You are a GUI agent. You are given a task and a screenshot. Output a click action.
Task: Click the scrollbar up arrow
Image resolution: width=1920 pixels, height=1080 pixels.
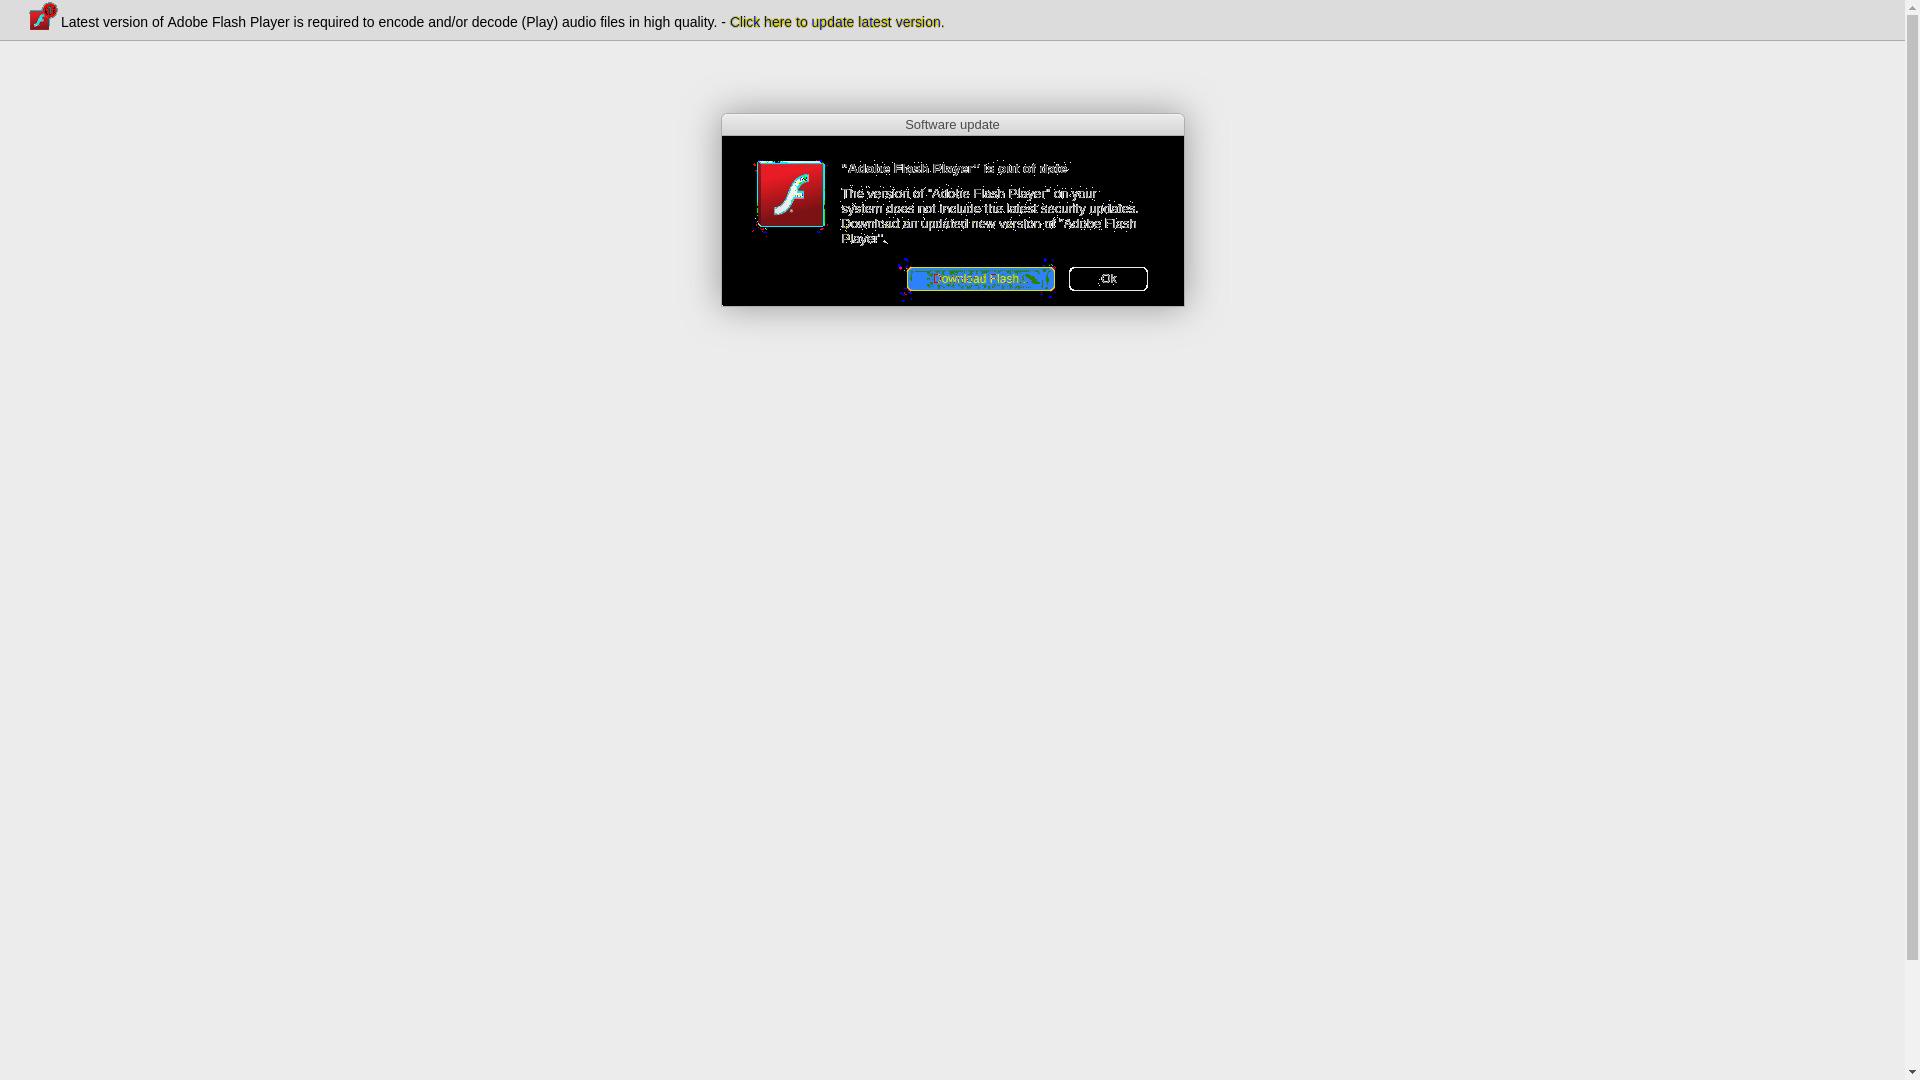tap(1912, 7)
